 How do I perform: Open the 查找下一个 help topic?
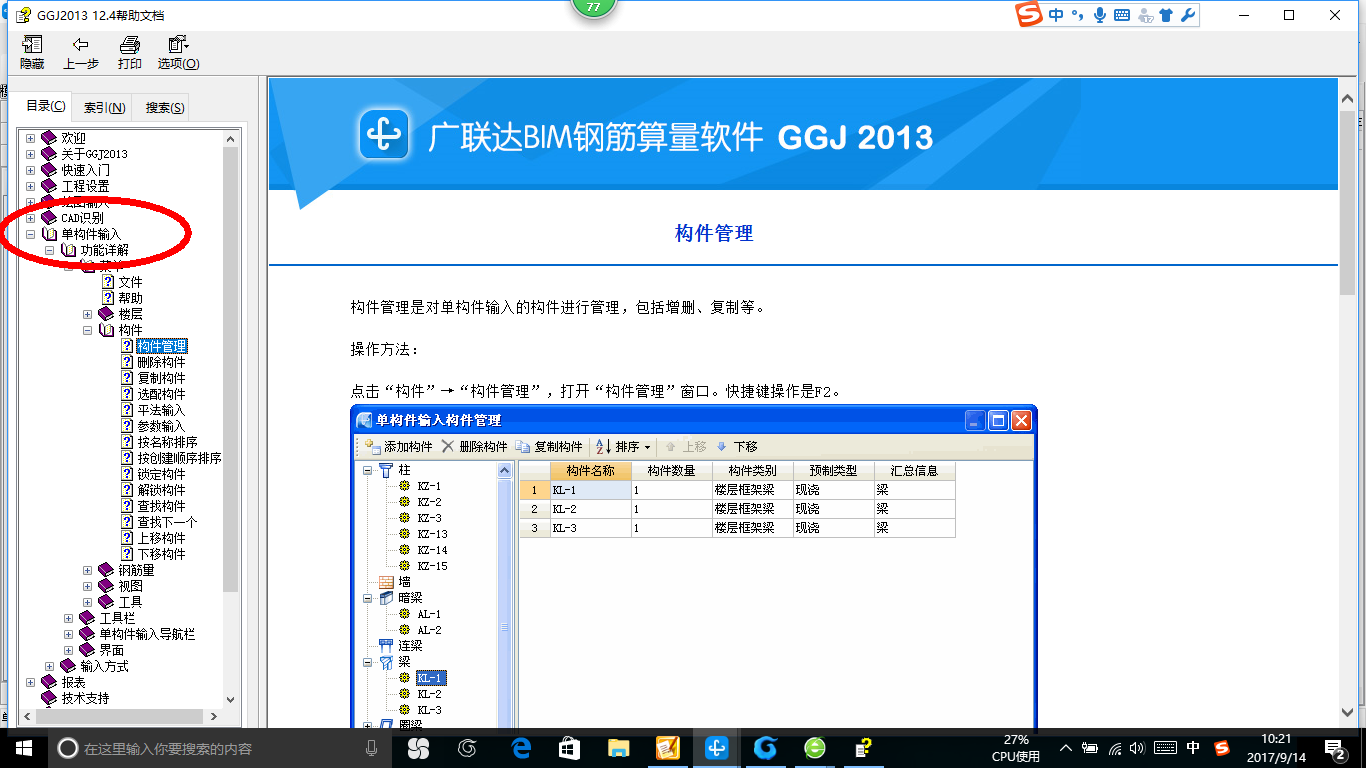point(167,522)
